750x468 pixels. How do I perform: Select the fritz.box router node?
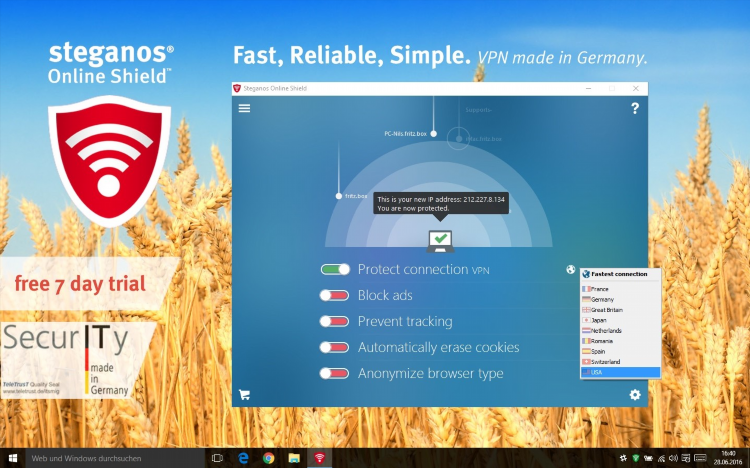(339, 196)
